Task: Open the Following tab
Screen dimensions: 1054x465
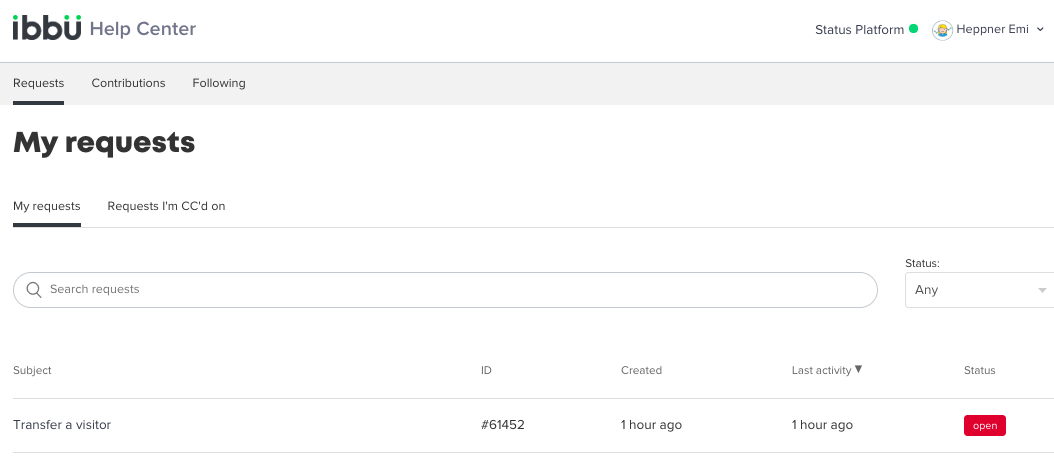Action: point(219,83)
